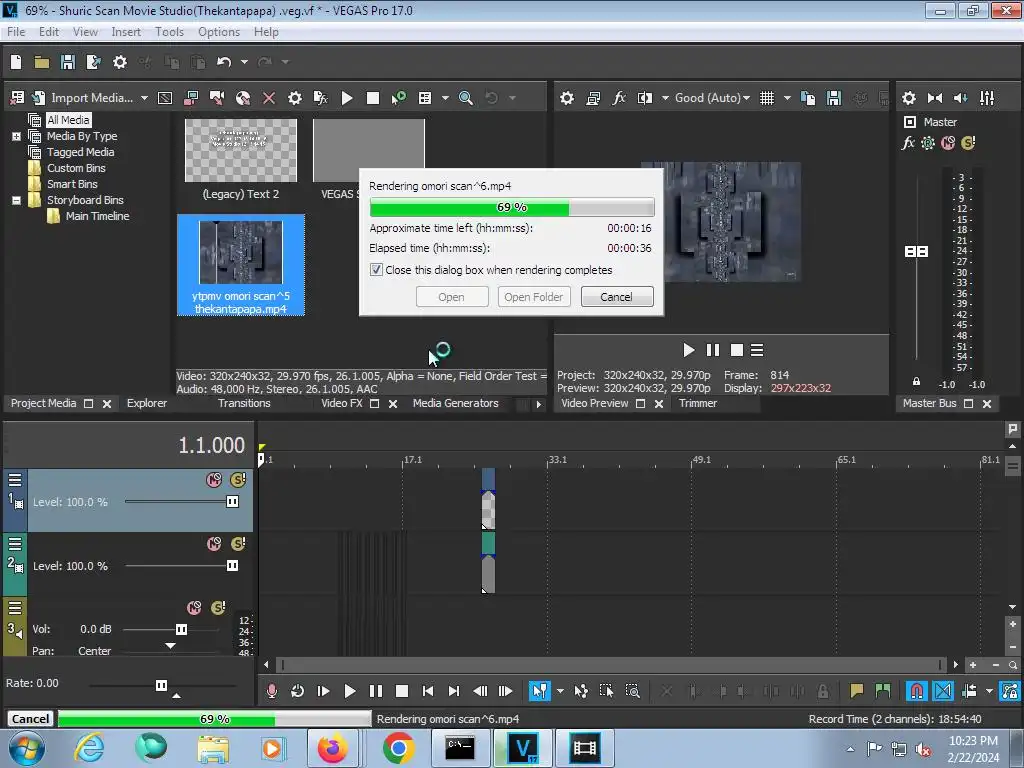This screenshot has width=1024, height=768.
Task: Mute the Master bus
Action: coord(948,143)
